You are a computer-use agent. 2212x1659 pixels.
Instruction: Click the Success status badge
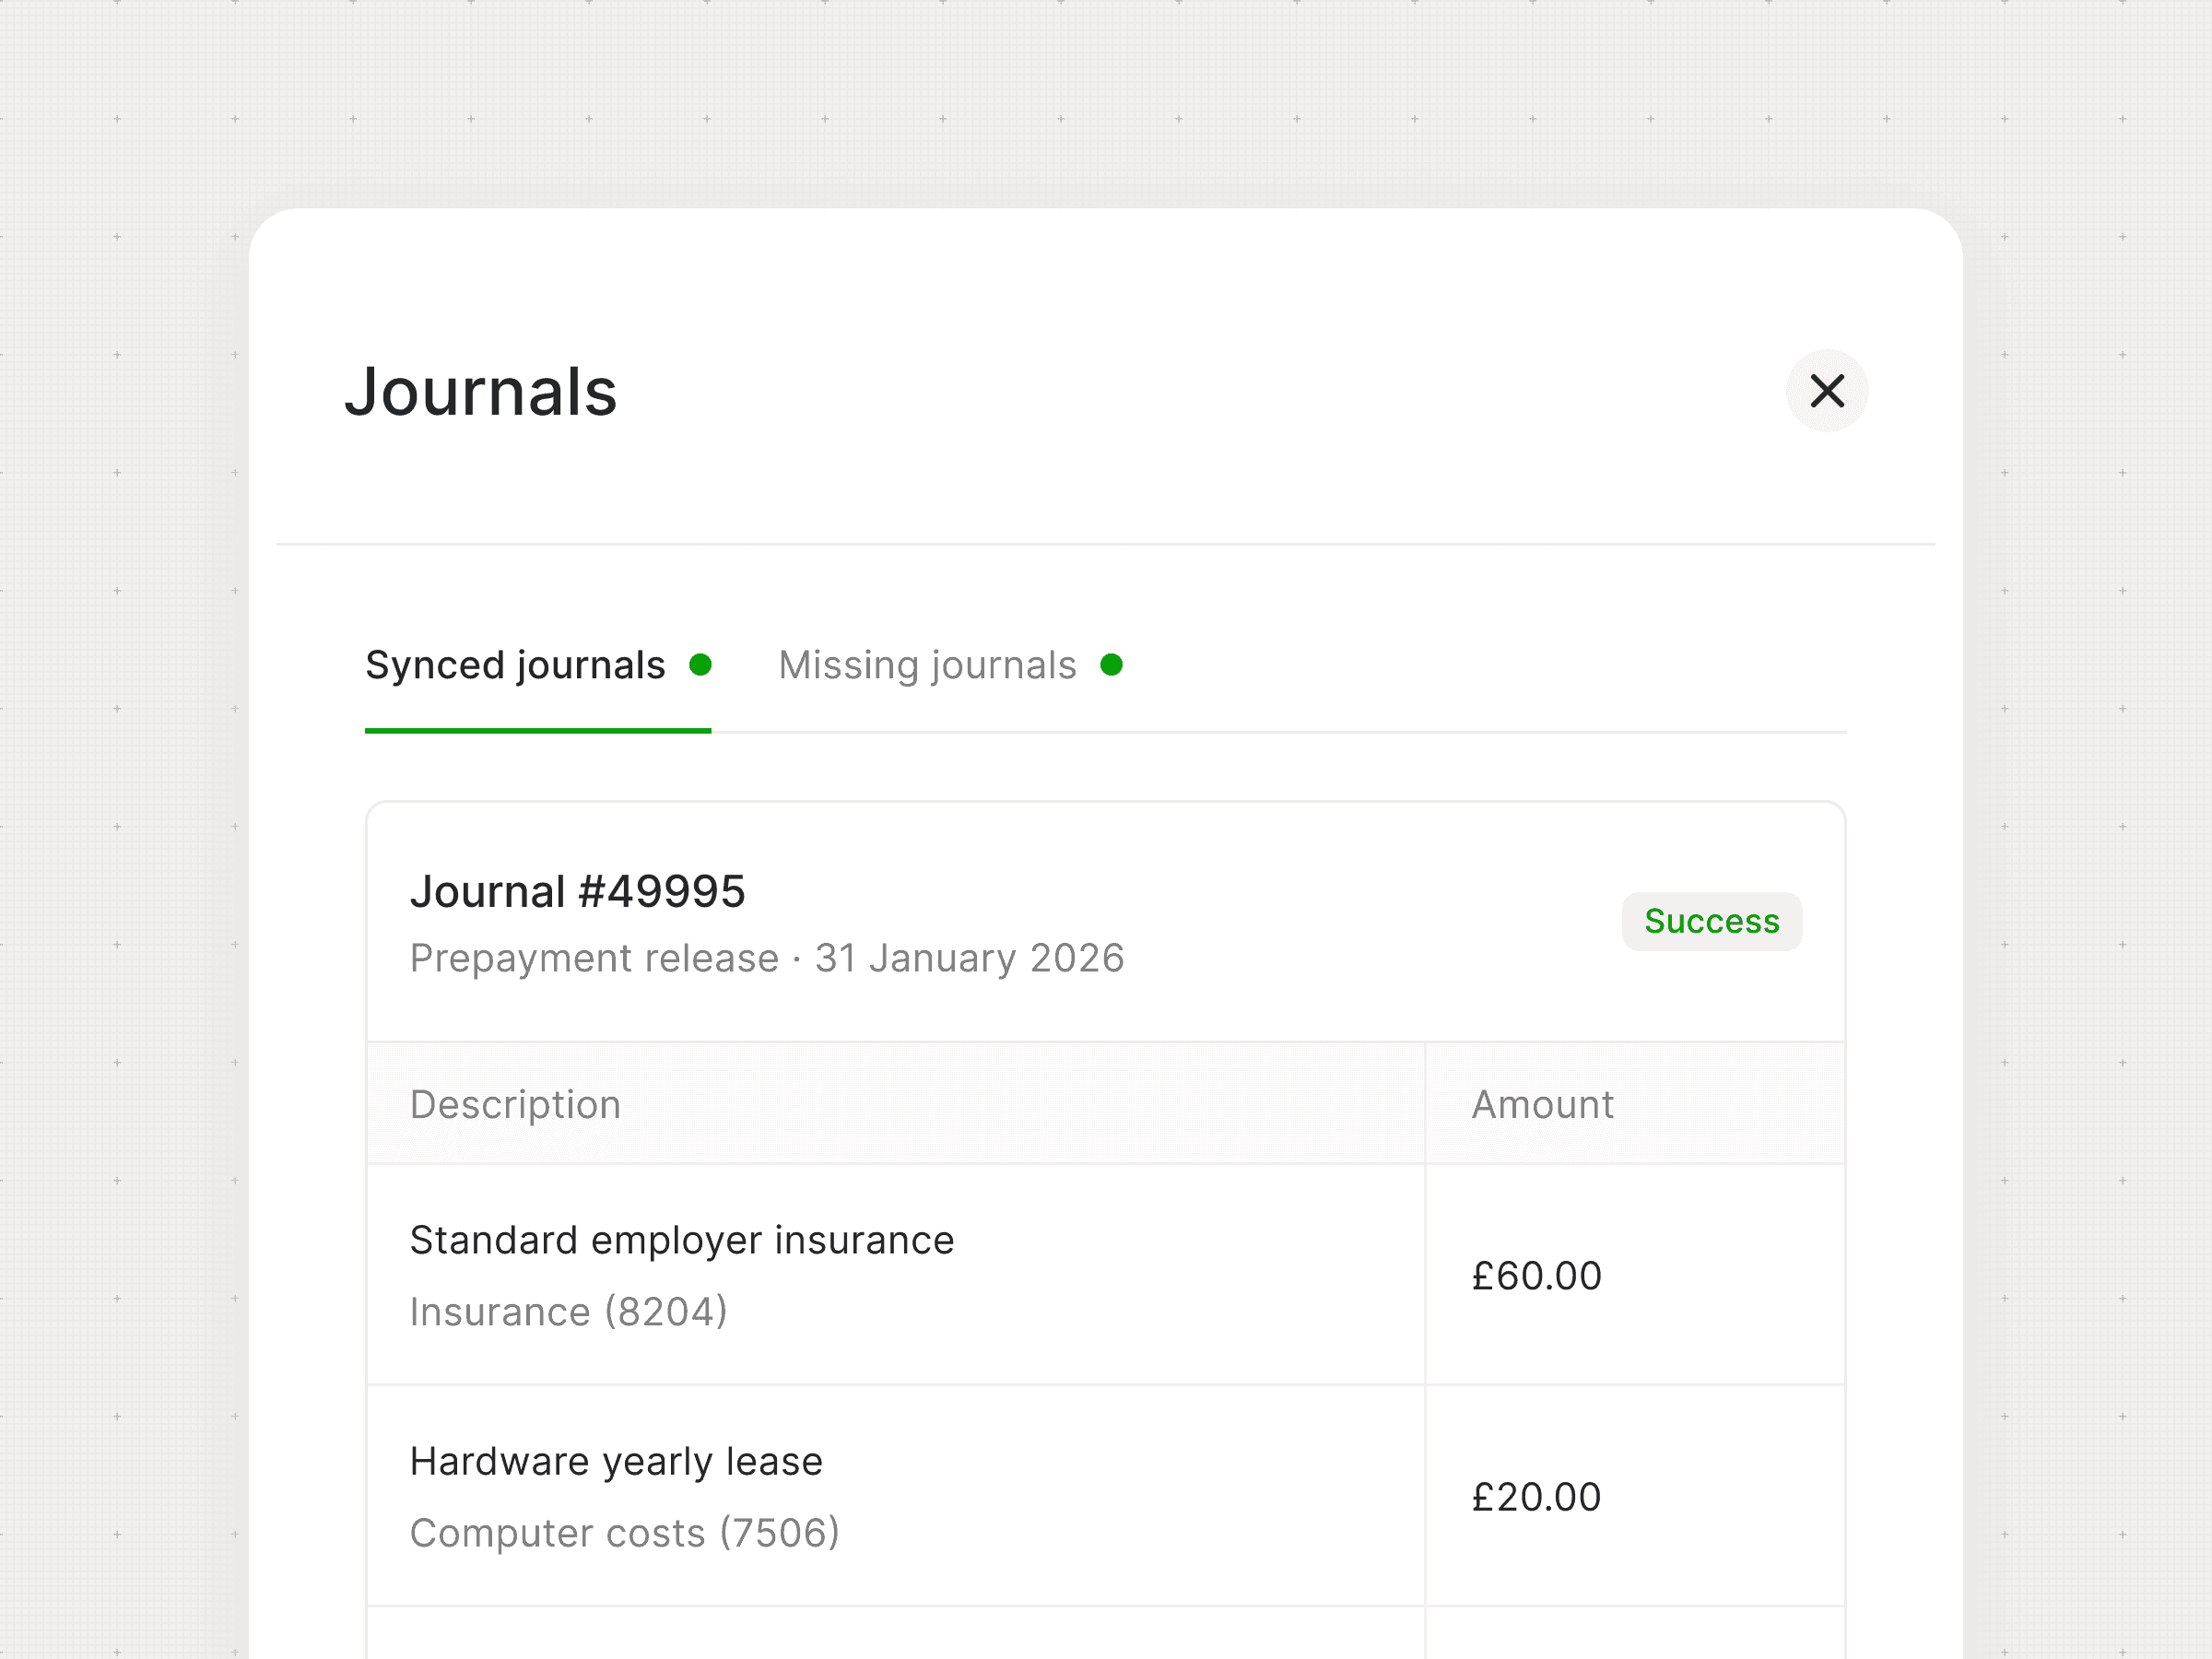[1712, 921]
